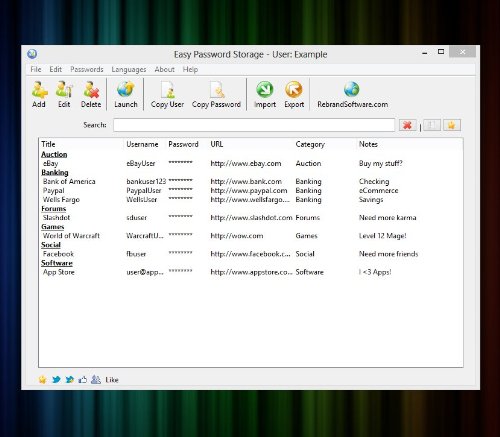Open the Edit menu

tap(56, 69)
